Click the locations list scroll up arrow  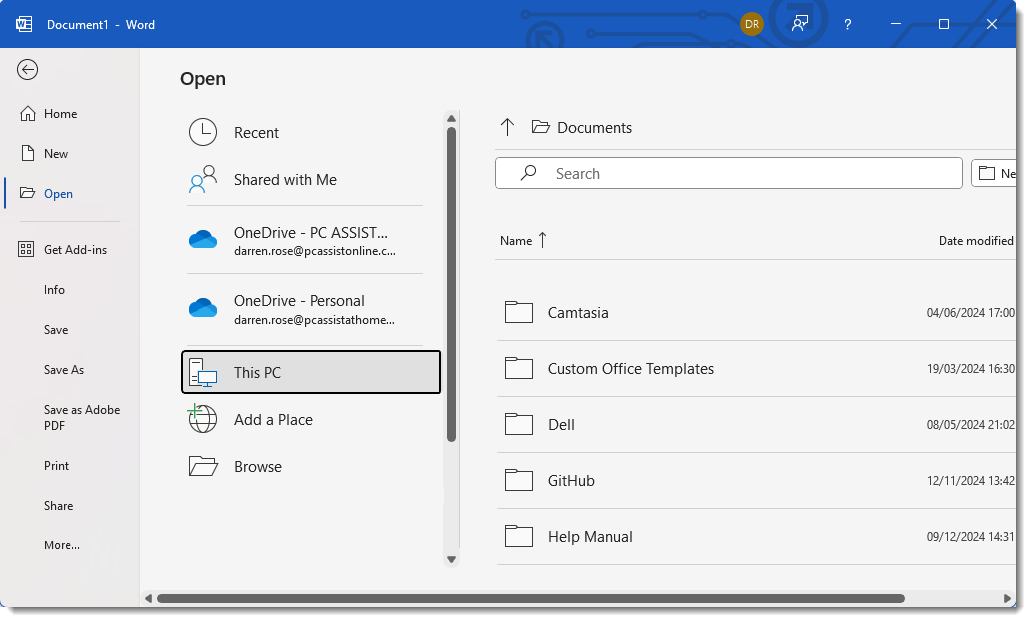click(x=451, y=118)
